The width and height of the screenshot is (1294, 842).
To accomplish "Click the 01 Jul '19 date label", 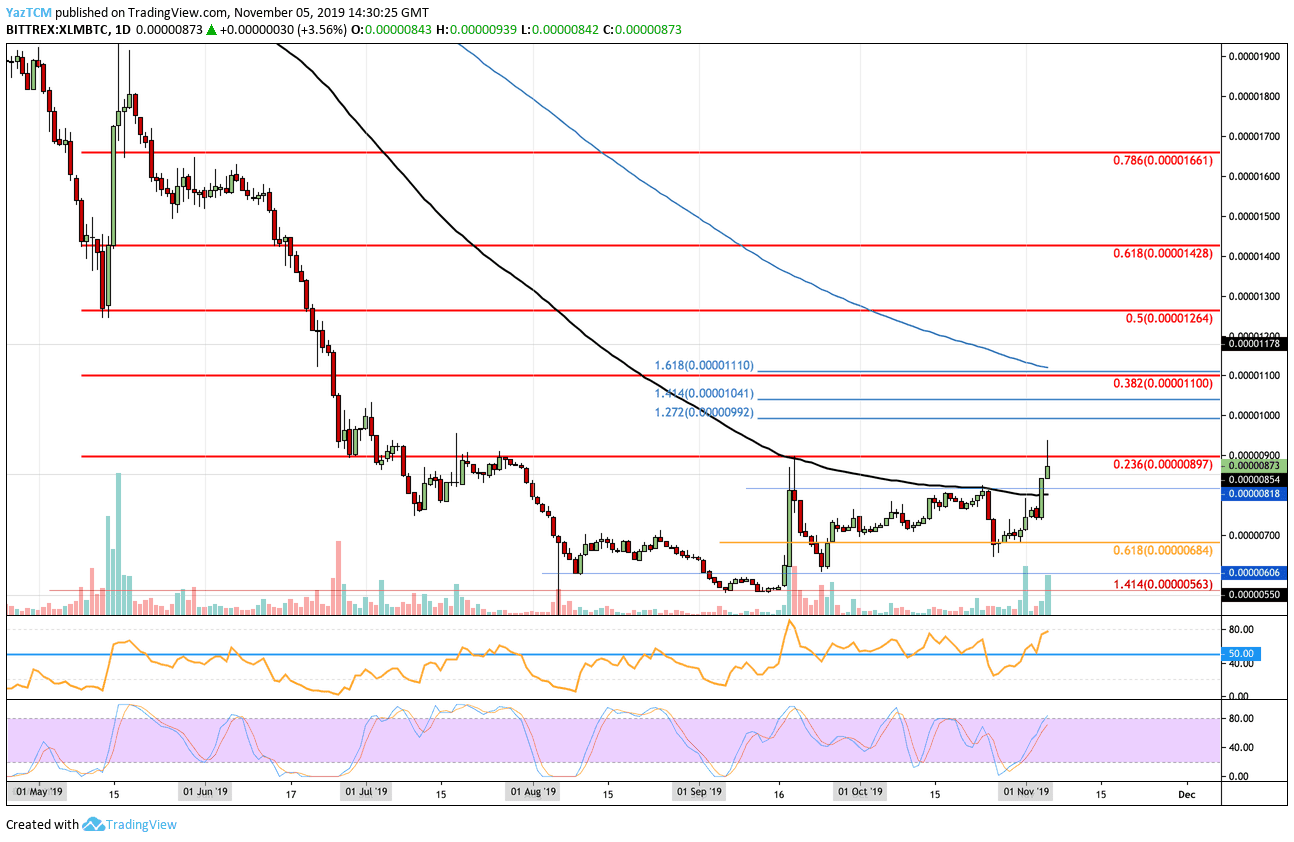I will click(x=366, y=792).
